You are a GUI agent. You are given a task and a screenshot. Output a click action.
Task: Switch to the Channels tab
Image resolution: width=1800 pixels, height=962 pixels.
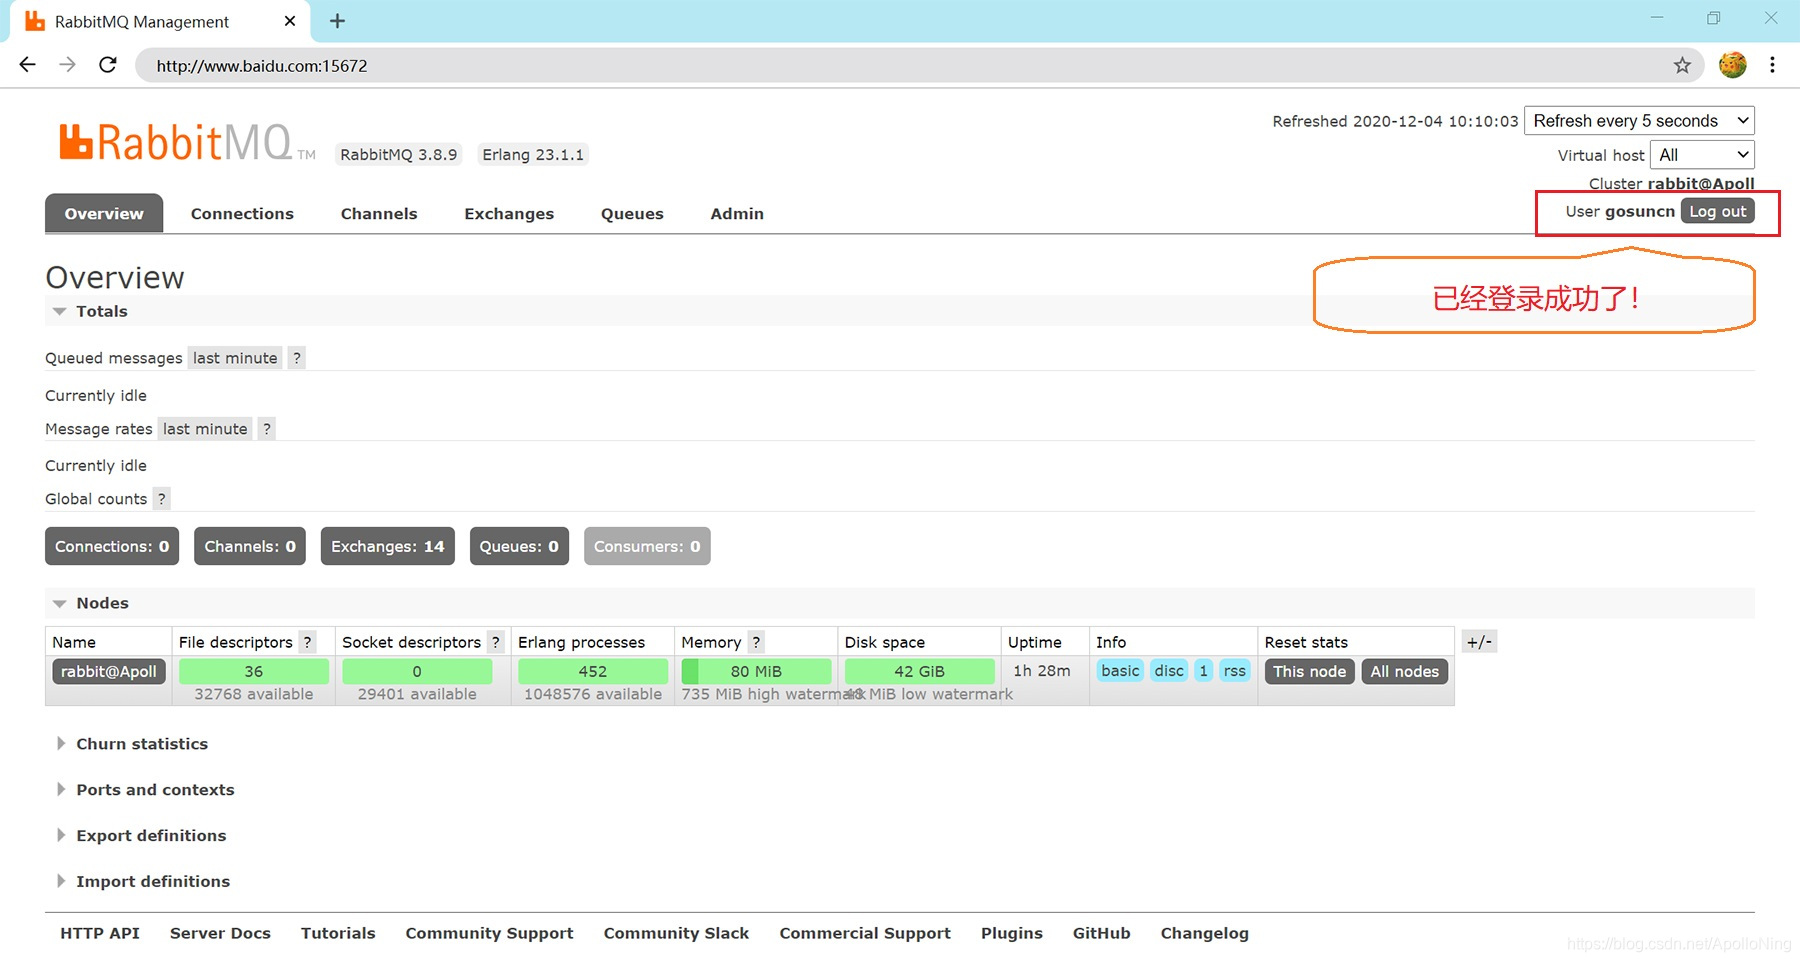tap(379, 214)
